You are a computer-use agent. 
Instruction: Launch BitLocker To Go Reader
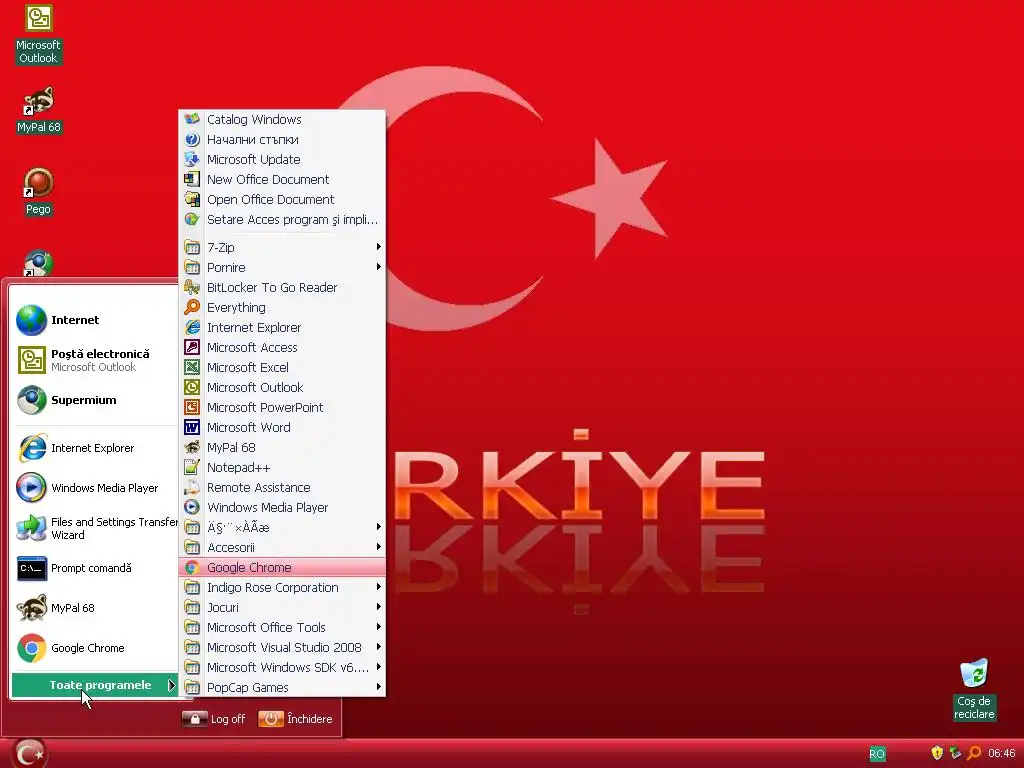click(282, 287)
